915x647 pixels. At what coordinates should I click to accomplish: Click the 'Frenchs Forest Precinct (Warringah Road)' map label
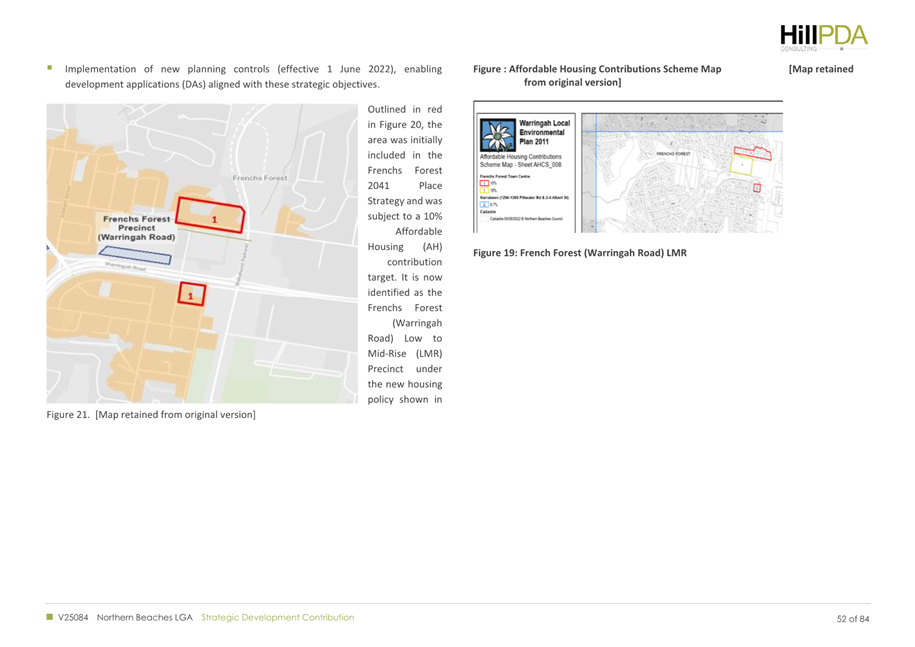click(133, 227)
